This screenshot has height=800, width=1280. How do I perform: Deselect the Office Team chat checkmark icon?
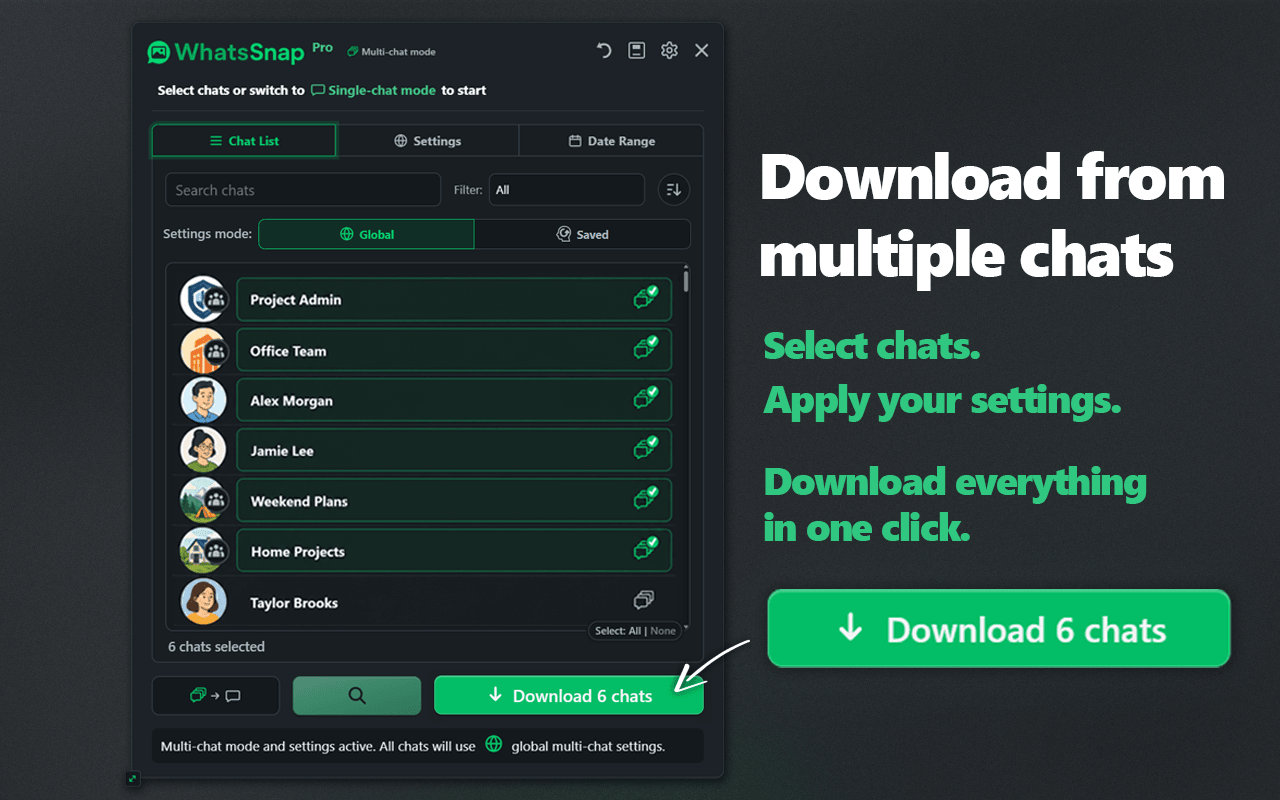point(645,349)
